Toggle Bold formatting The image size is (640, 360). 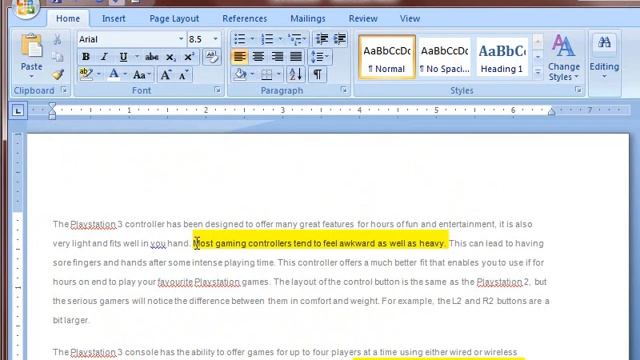point(86,57)
